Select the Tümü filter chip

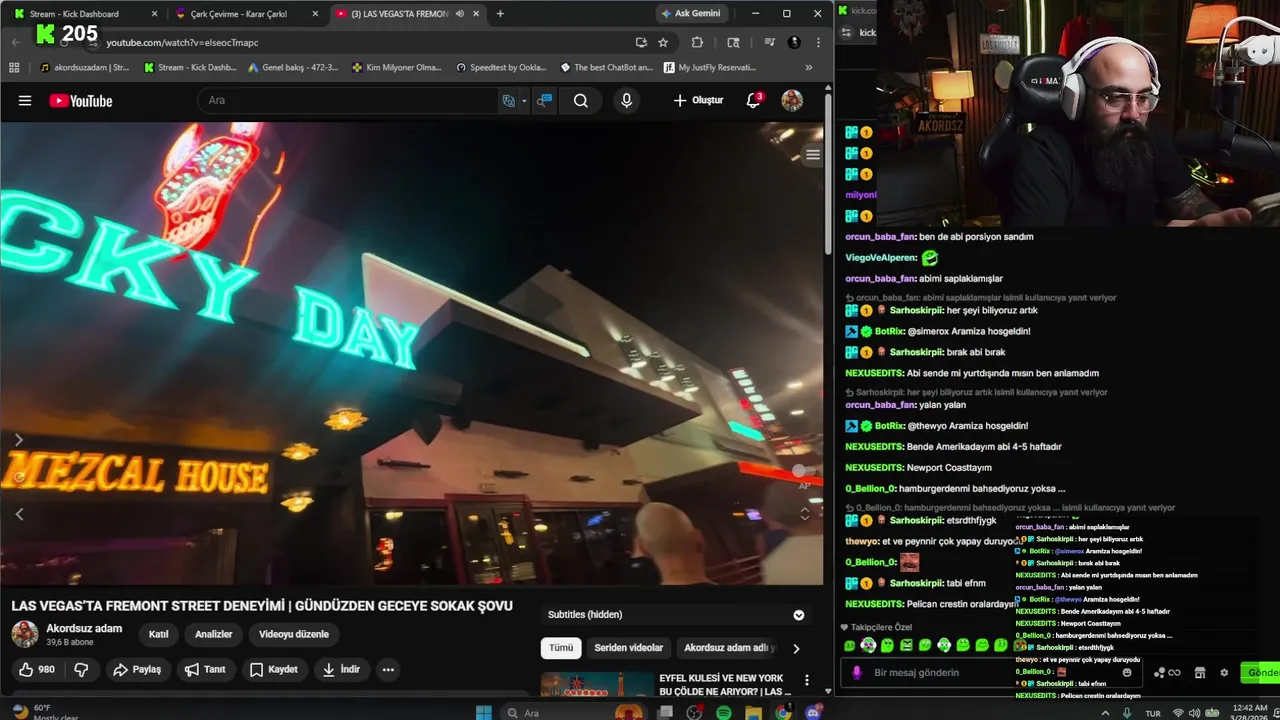561,648
